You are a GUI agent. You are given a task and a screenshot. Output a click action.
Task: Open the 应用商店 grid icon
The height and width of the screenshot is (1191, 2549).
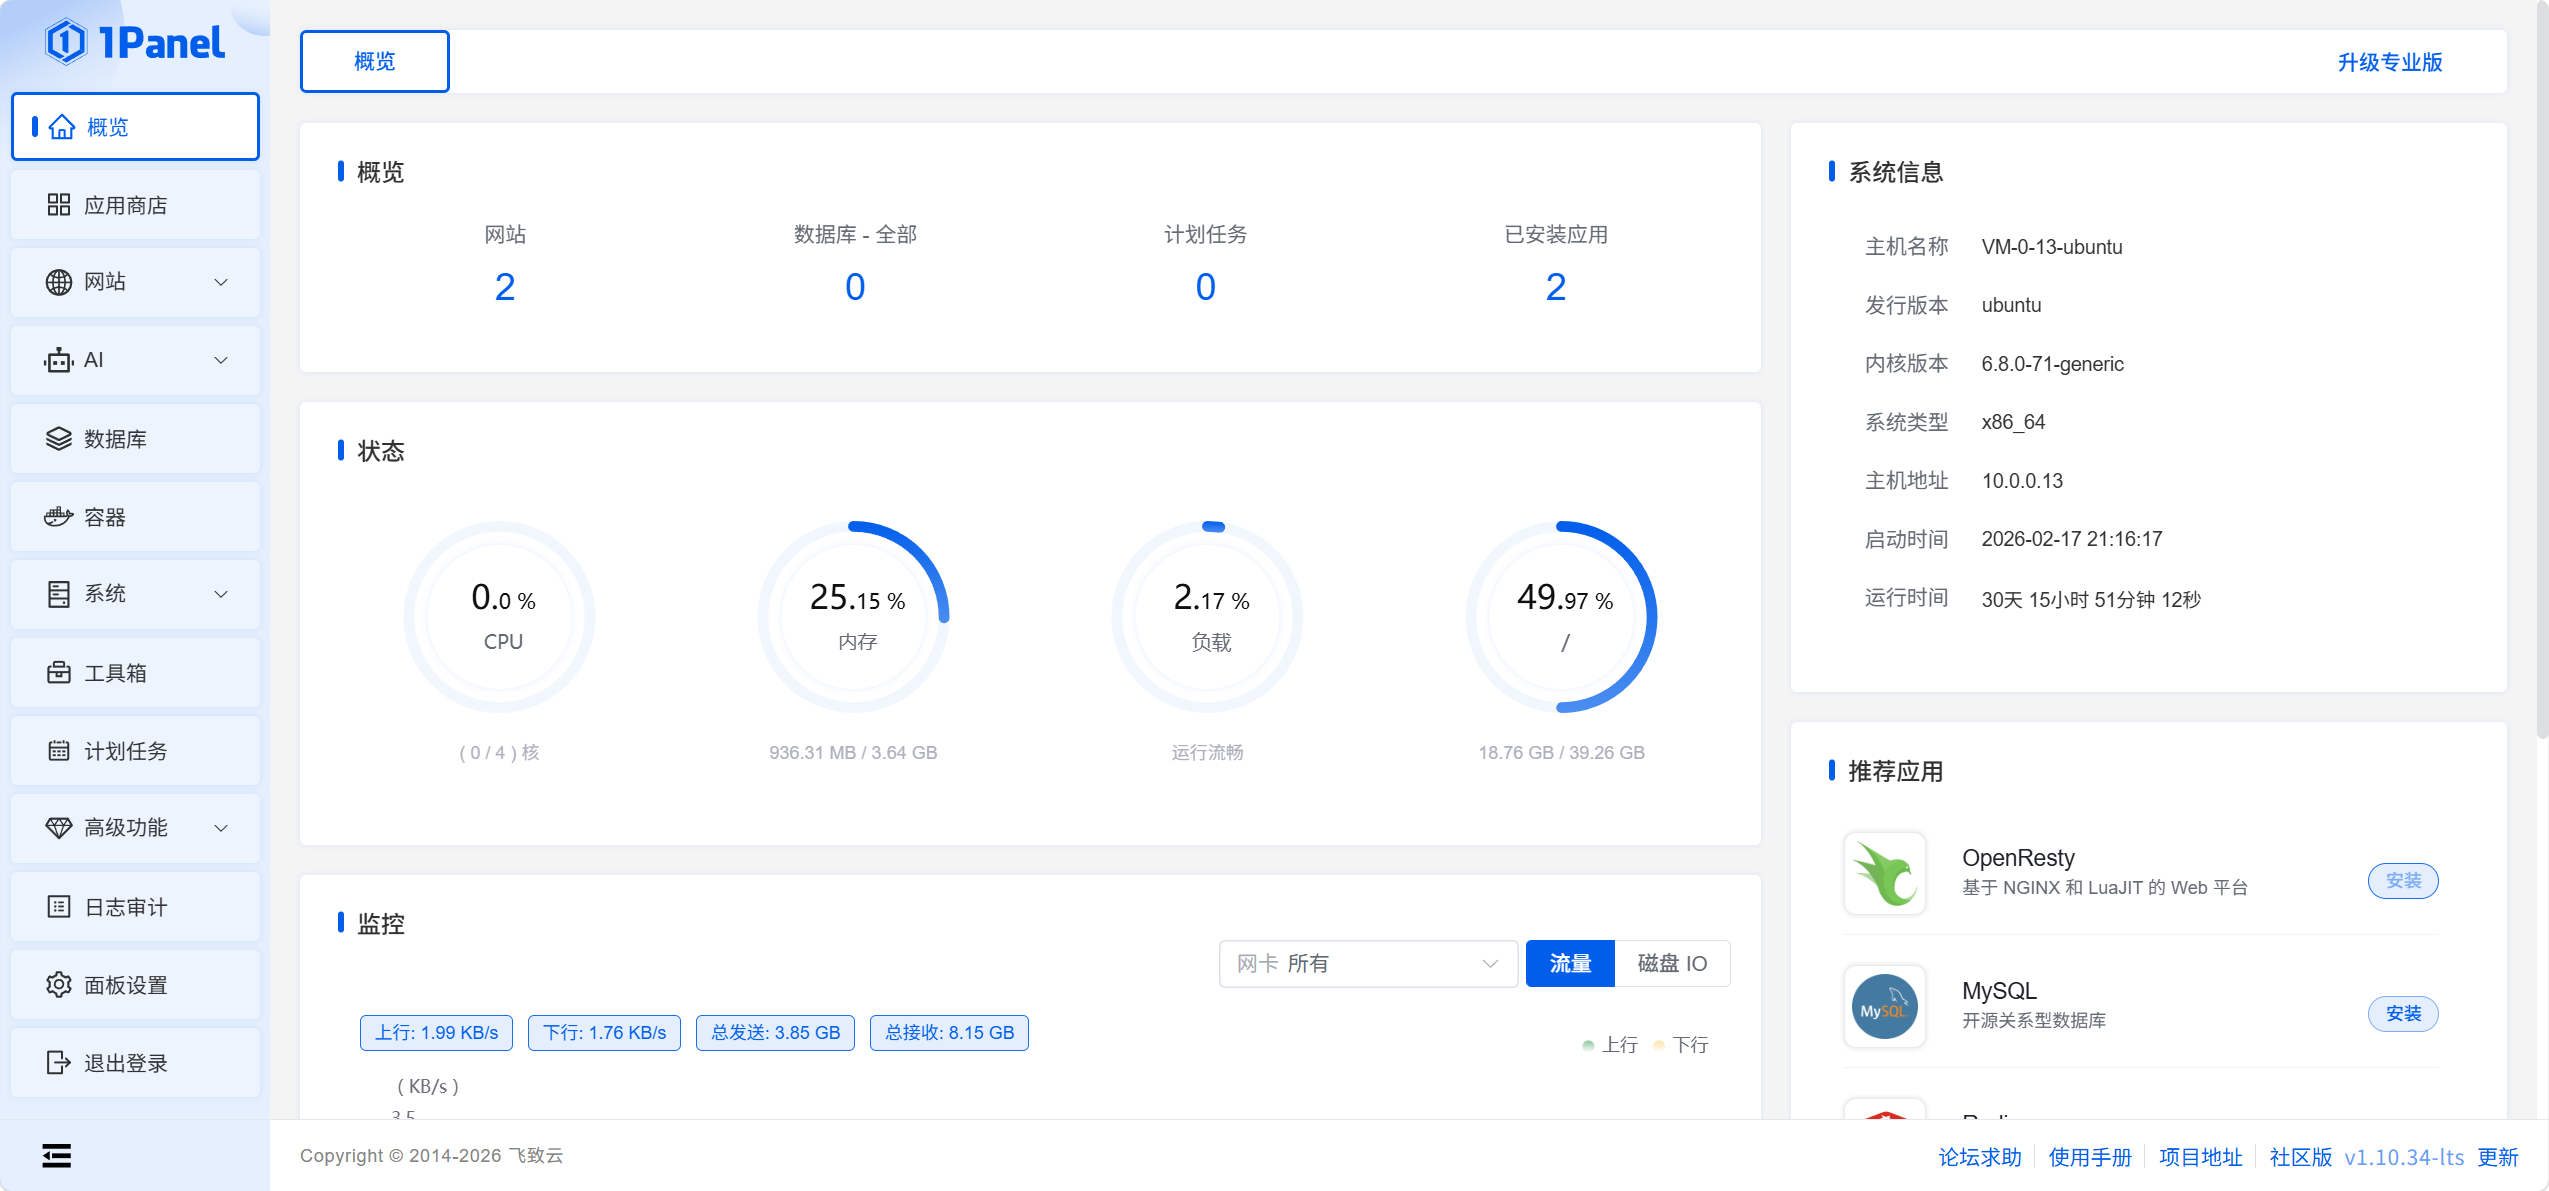59,205
